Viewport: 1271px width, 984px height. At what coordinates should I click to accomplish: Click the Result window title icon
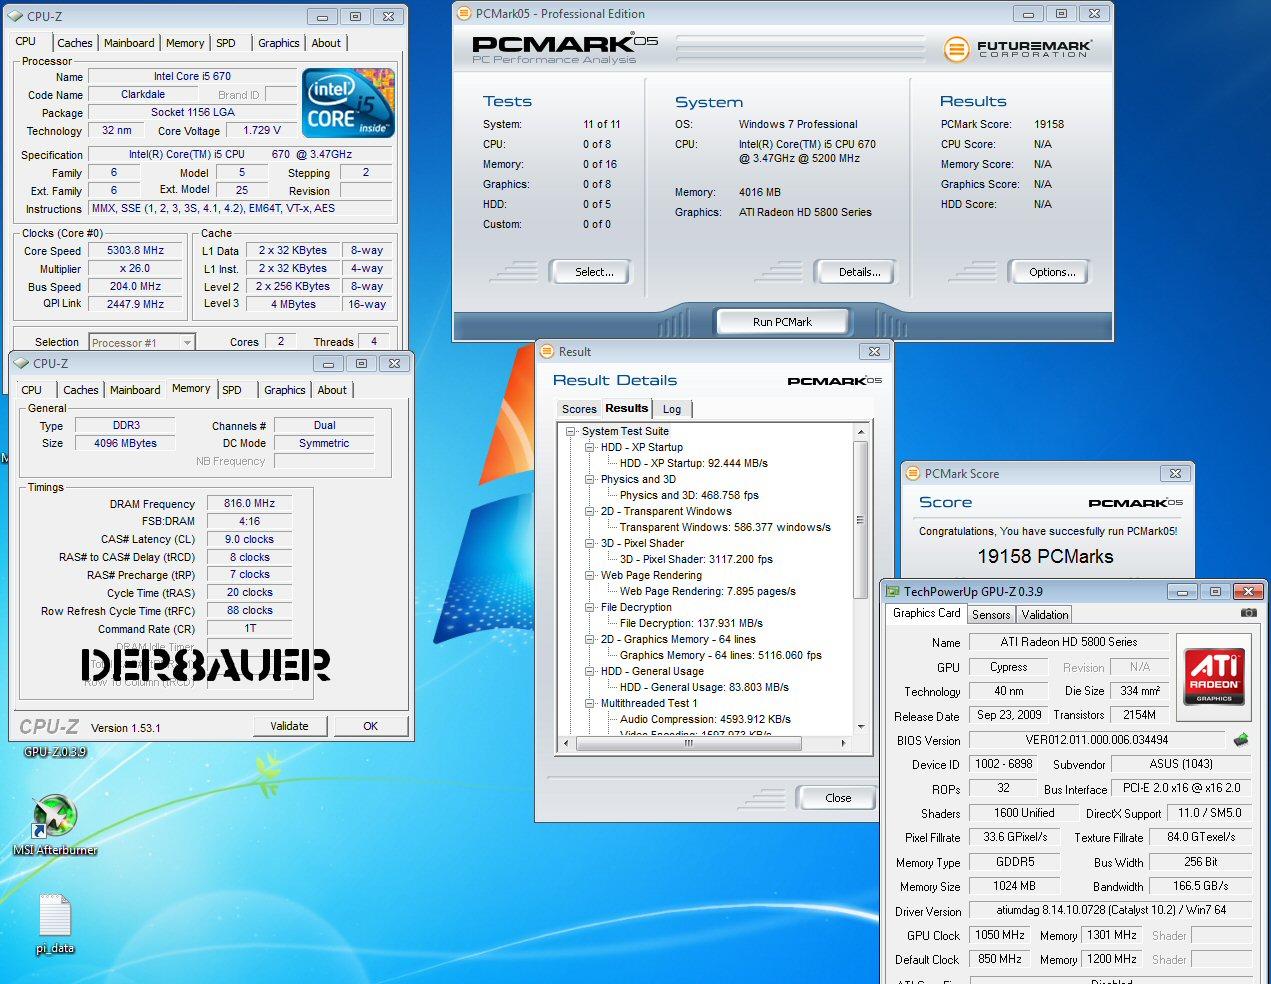(547, 351)
